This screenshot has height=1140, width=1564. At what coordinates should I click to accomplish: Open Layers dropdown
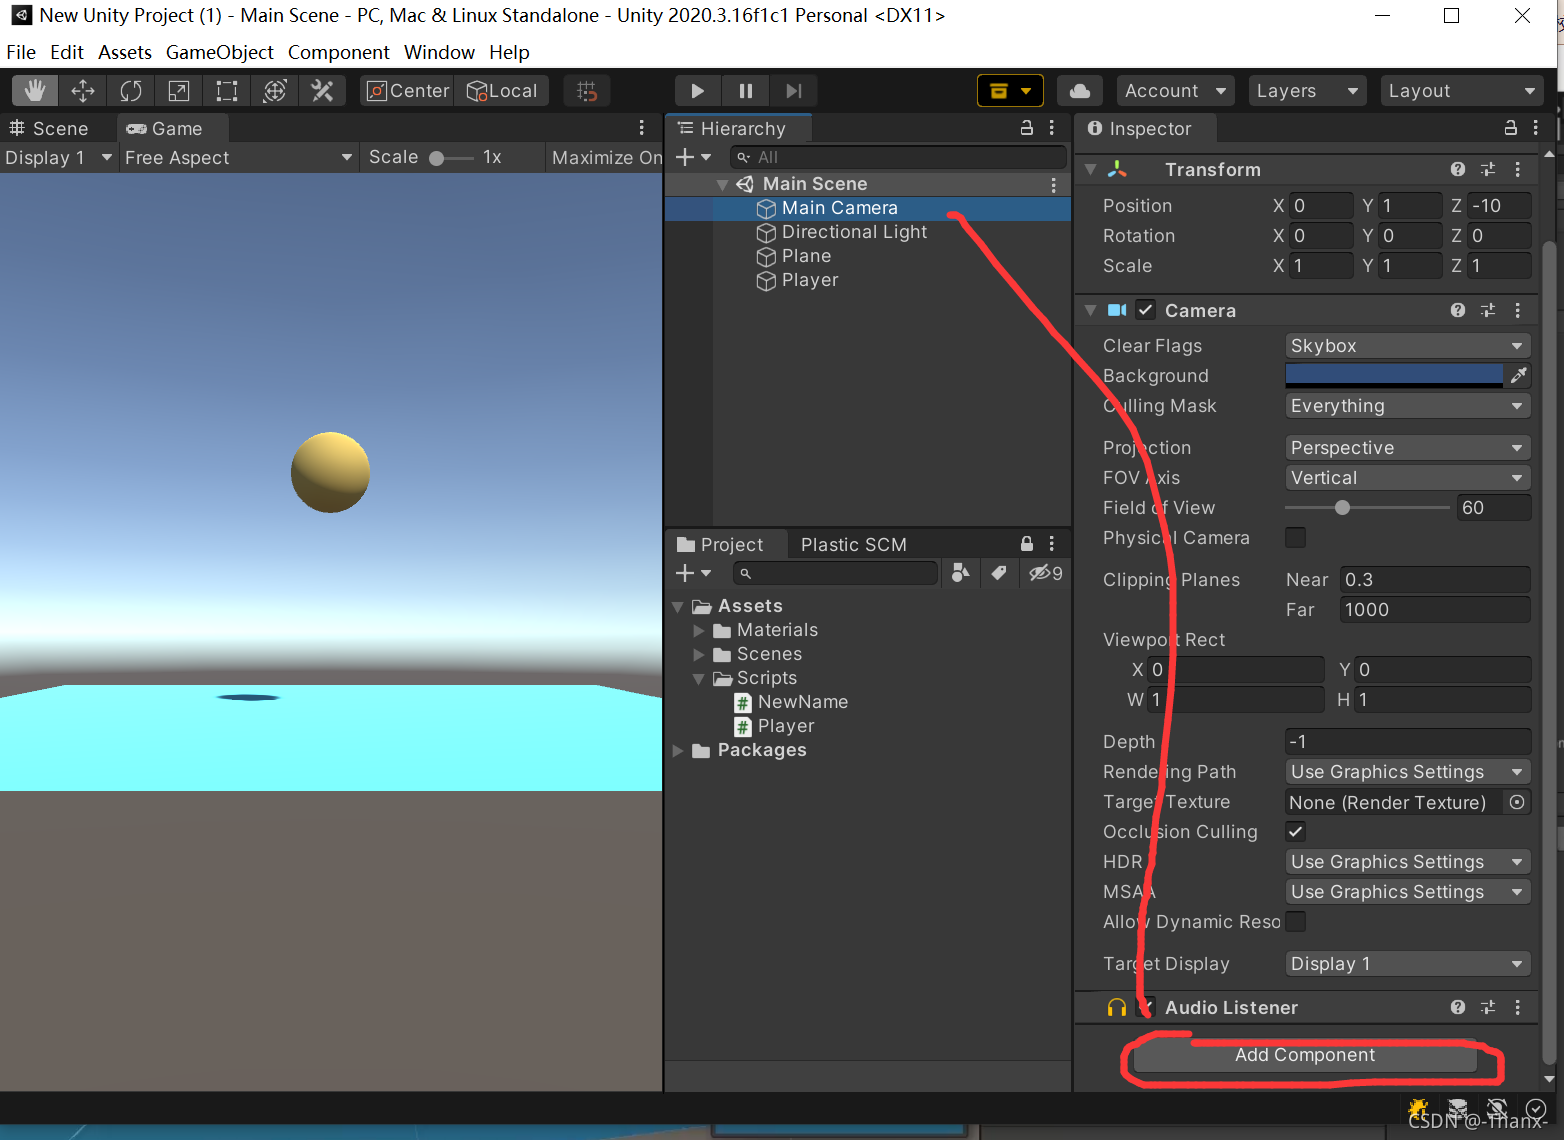(1307, 91)
